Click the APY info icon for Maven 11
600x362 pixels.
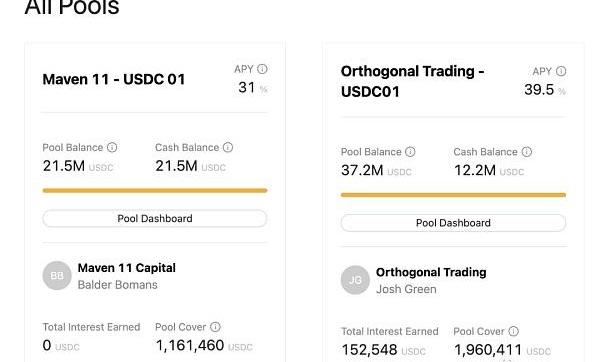(262, 69)
